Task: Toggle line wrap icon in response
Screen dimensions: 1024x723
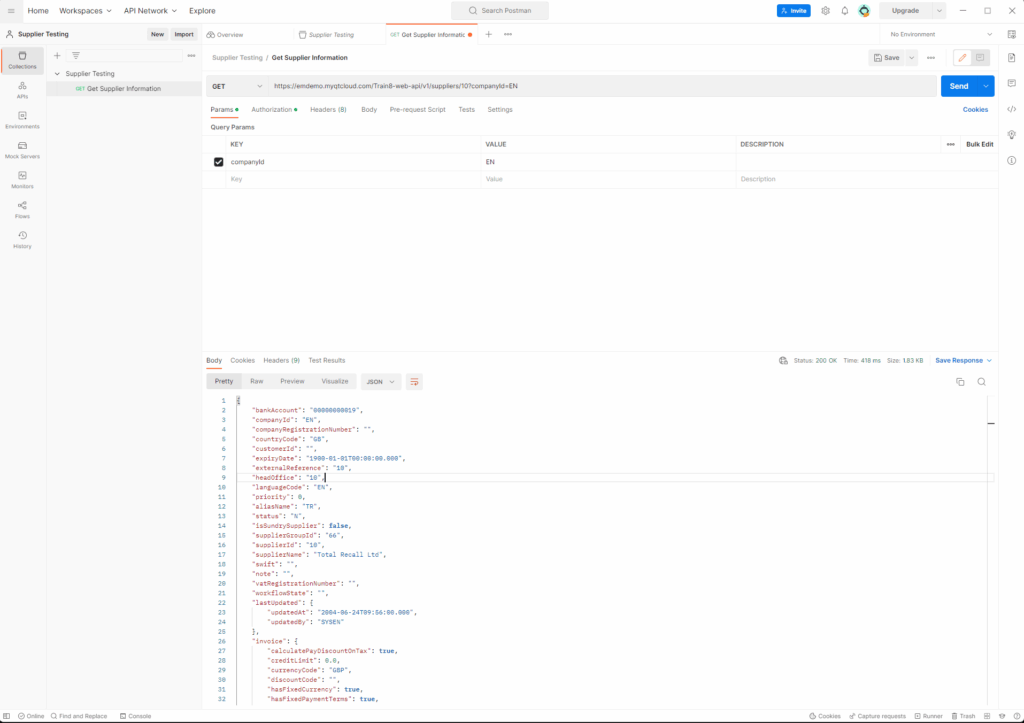Action: click(415, 382)
